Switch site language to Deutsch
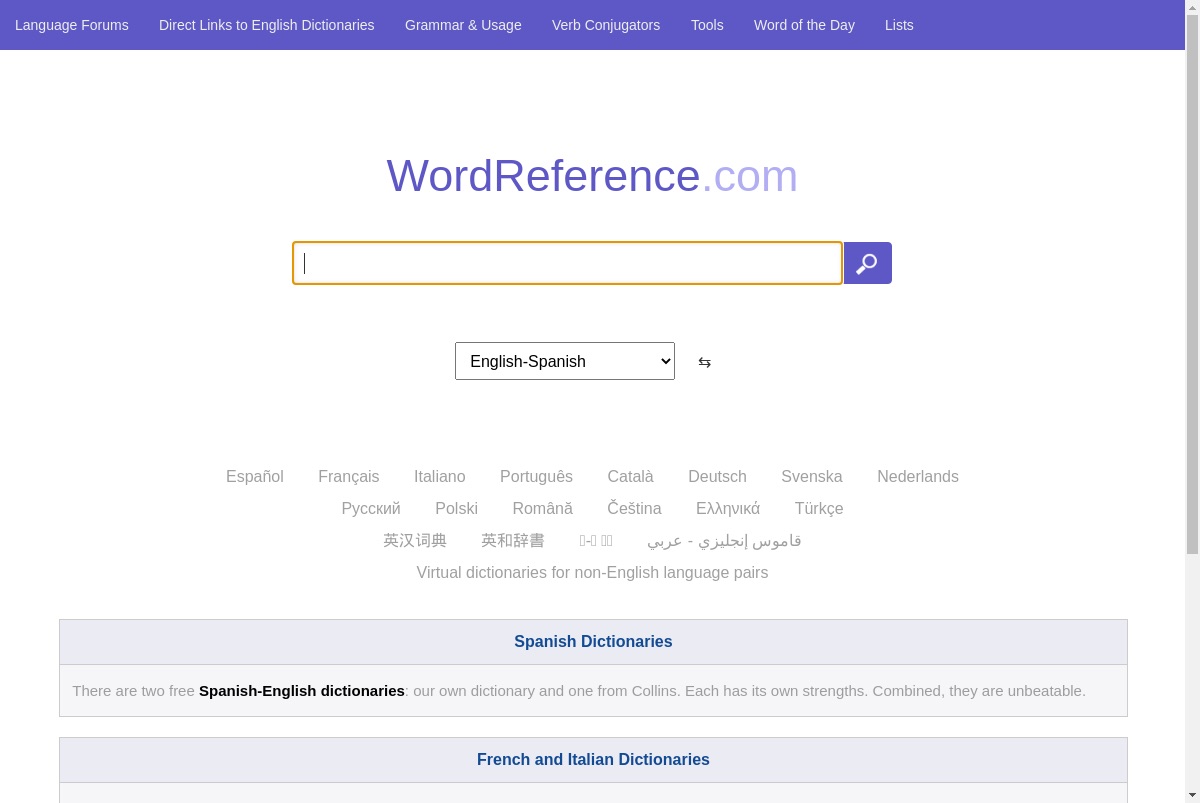Screen dimensions: 1200x803 point(717,477)
